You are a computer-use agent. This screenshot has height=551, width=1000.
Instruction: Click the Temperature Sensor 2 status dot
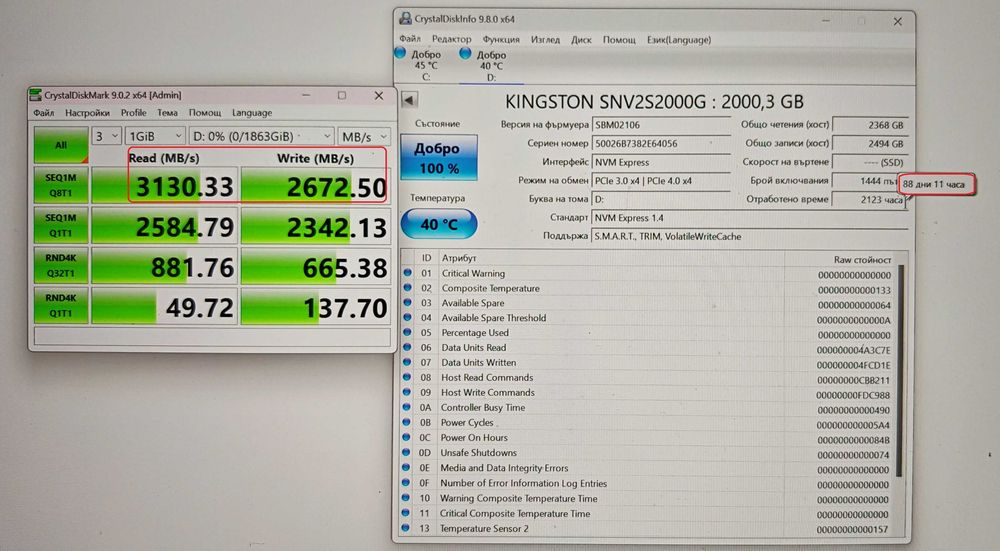[x=406, y=528]
